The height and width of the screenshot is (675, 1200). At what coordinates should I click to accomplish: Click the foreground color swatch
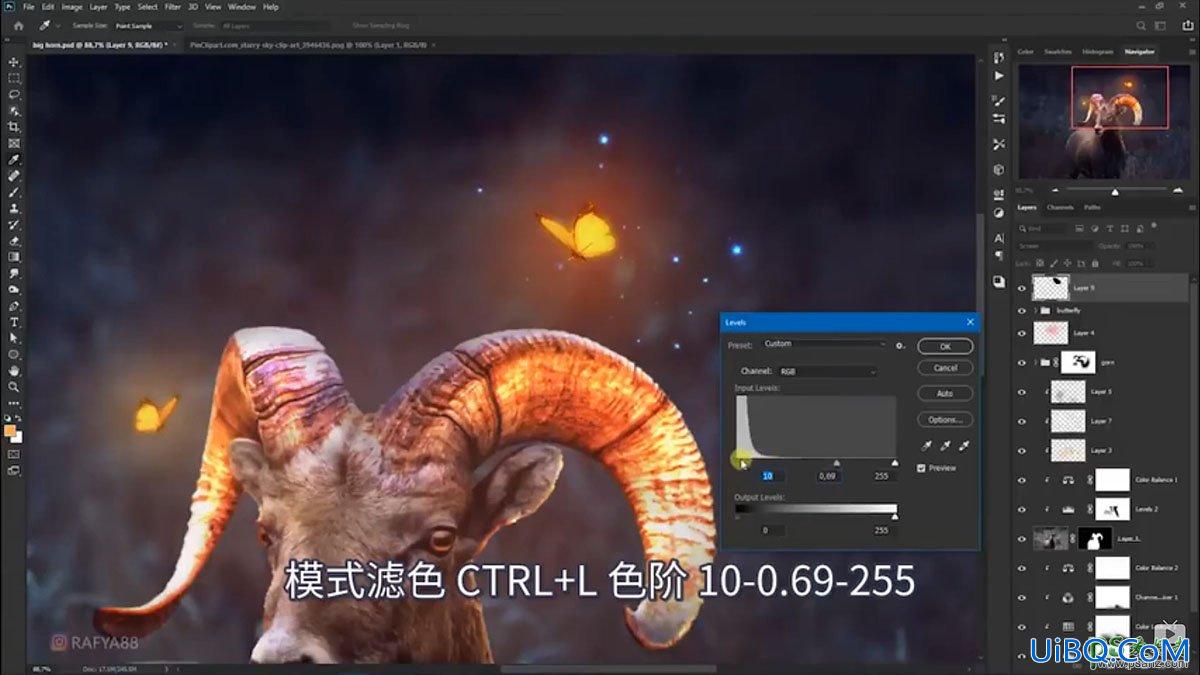click(x=10, y=431)
